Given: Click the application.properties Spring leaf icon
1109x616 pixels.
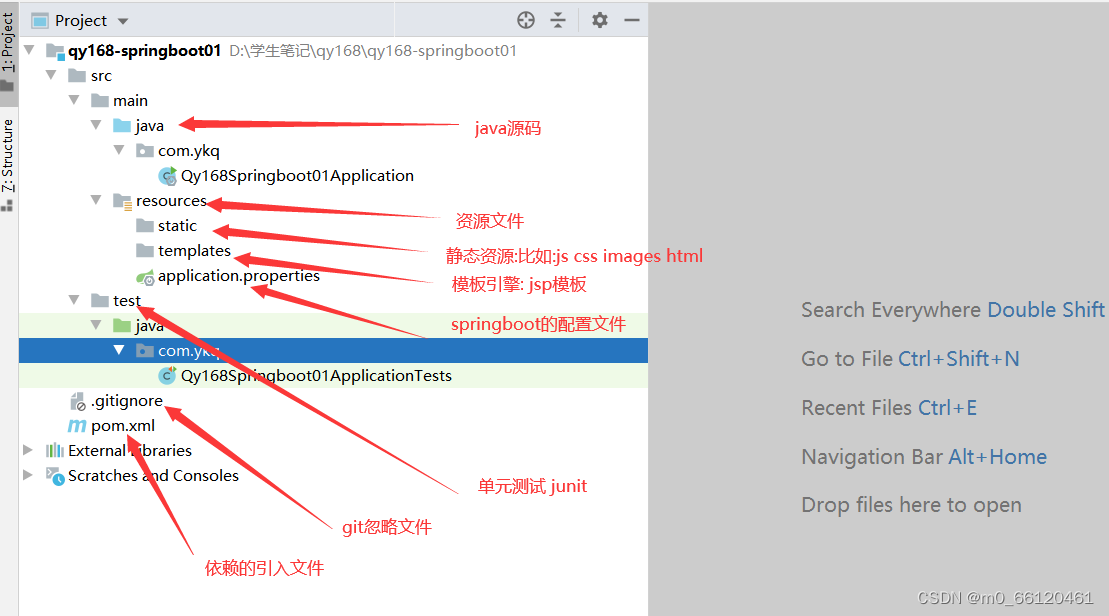Looking at the screenshot, I should [147, 275].
